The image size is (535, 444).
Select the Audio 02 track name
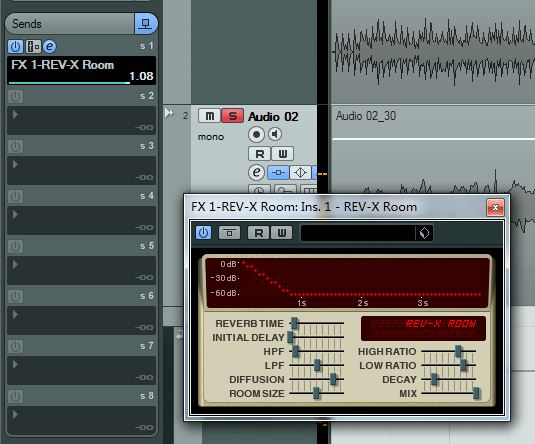pyautogui.click(x=273, y=117)
